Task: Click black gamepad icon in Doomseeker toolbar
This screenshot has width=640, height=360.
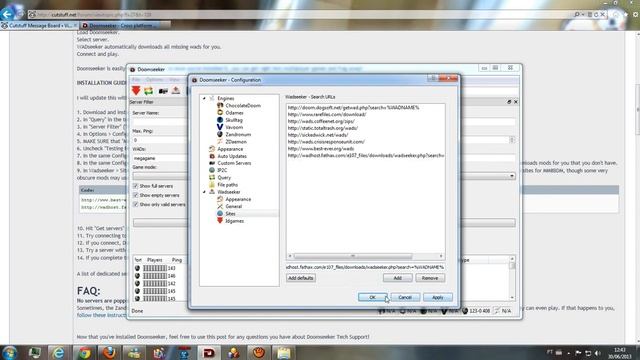Action: pyautogui.click(x=163, y=91)
